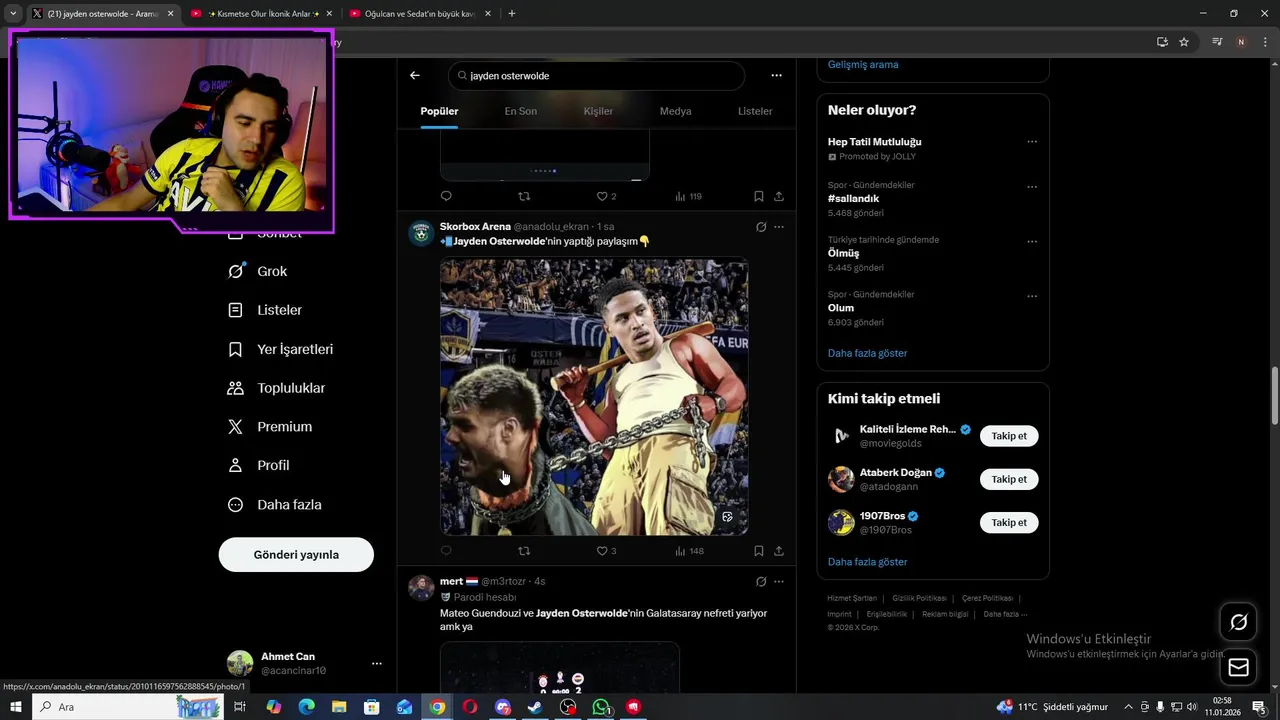Open Opera from the taskbar
This screenshot has width=1280, height=720.
(x=470, y=707)
